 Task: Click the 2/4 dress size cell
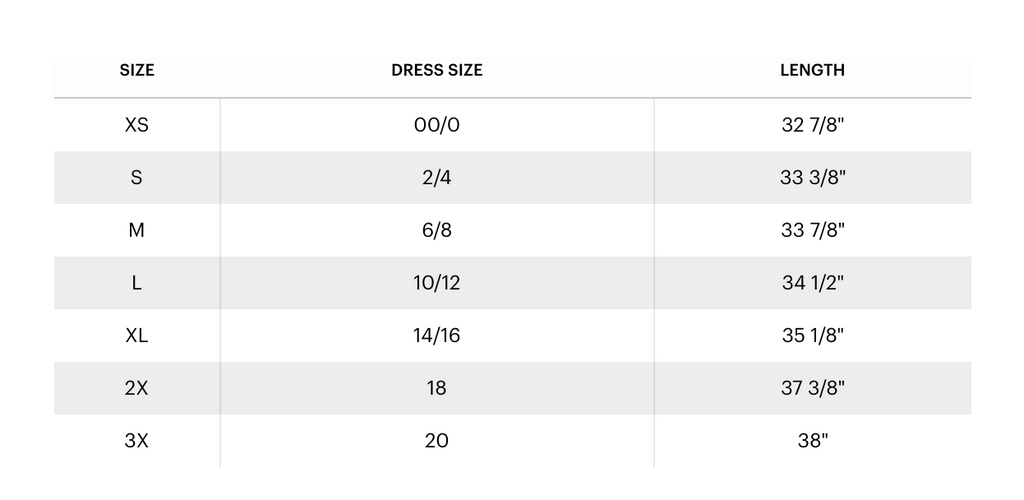(x=437, y=178)
